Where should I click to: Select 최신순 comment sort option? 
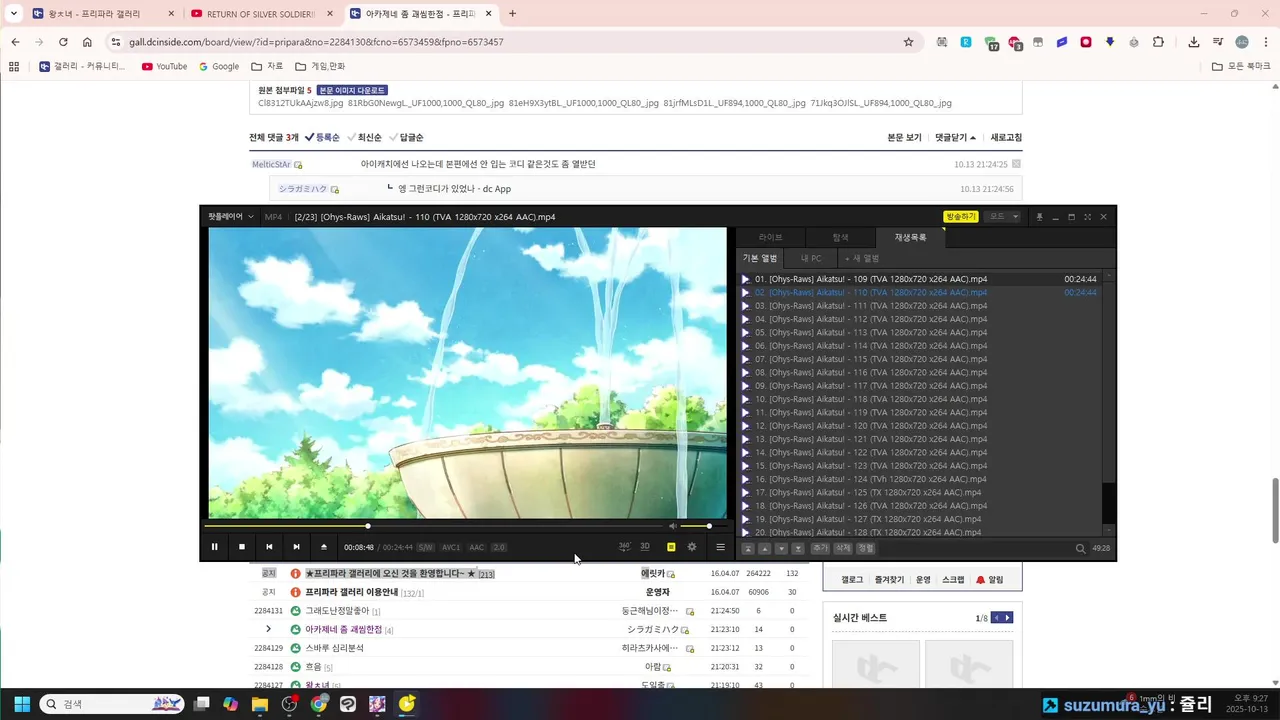[364, 137]
